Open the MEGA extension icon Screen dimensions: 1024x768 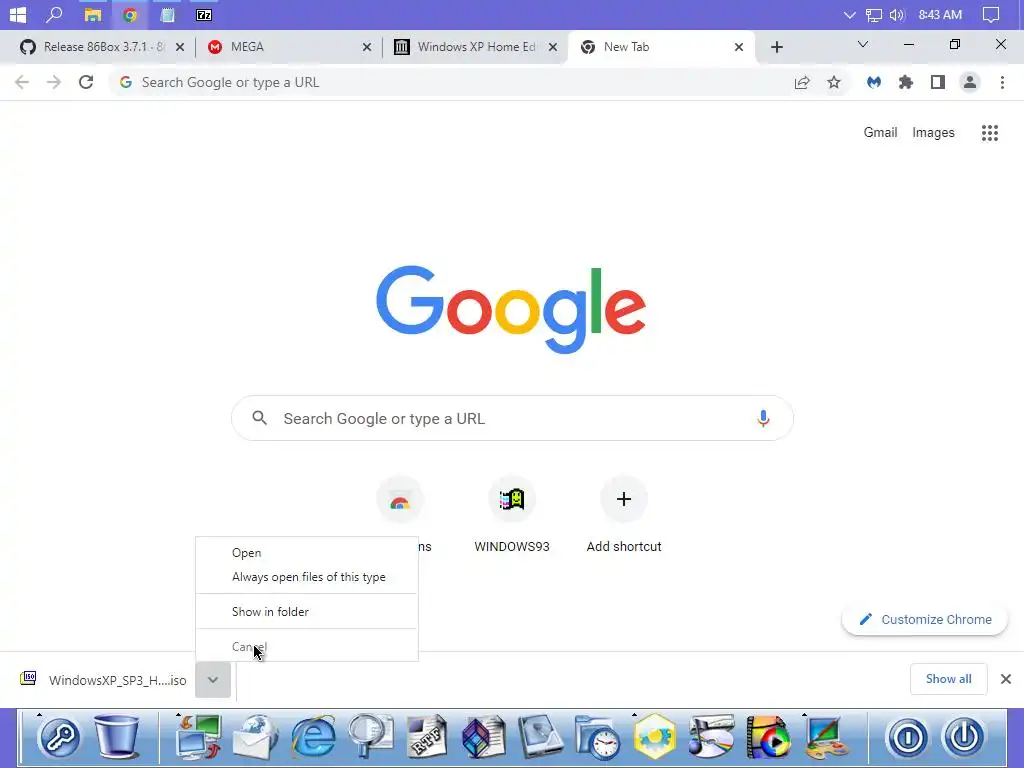click(x=874, y=82)
